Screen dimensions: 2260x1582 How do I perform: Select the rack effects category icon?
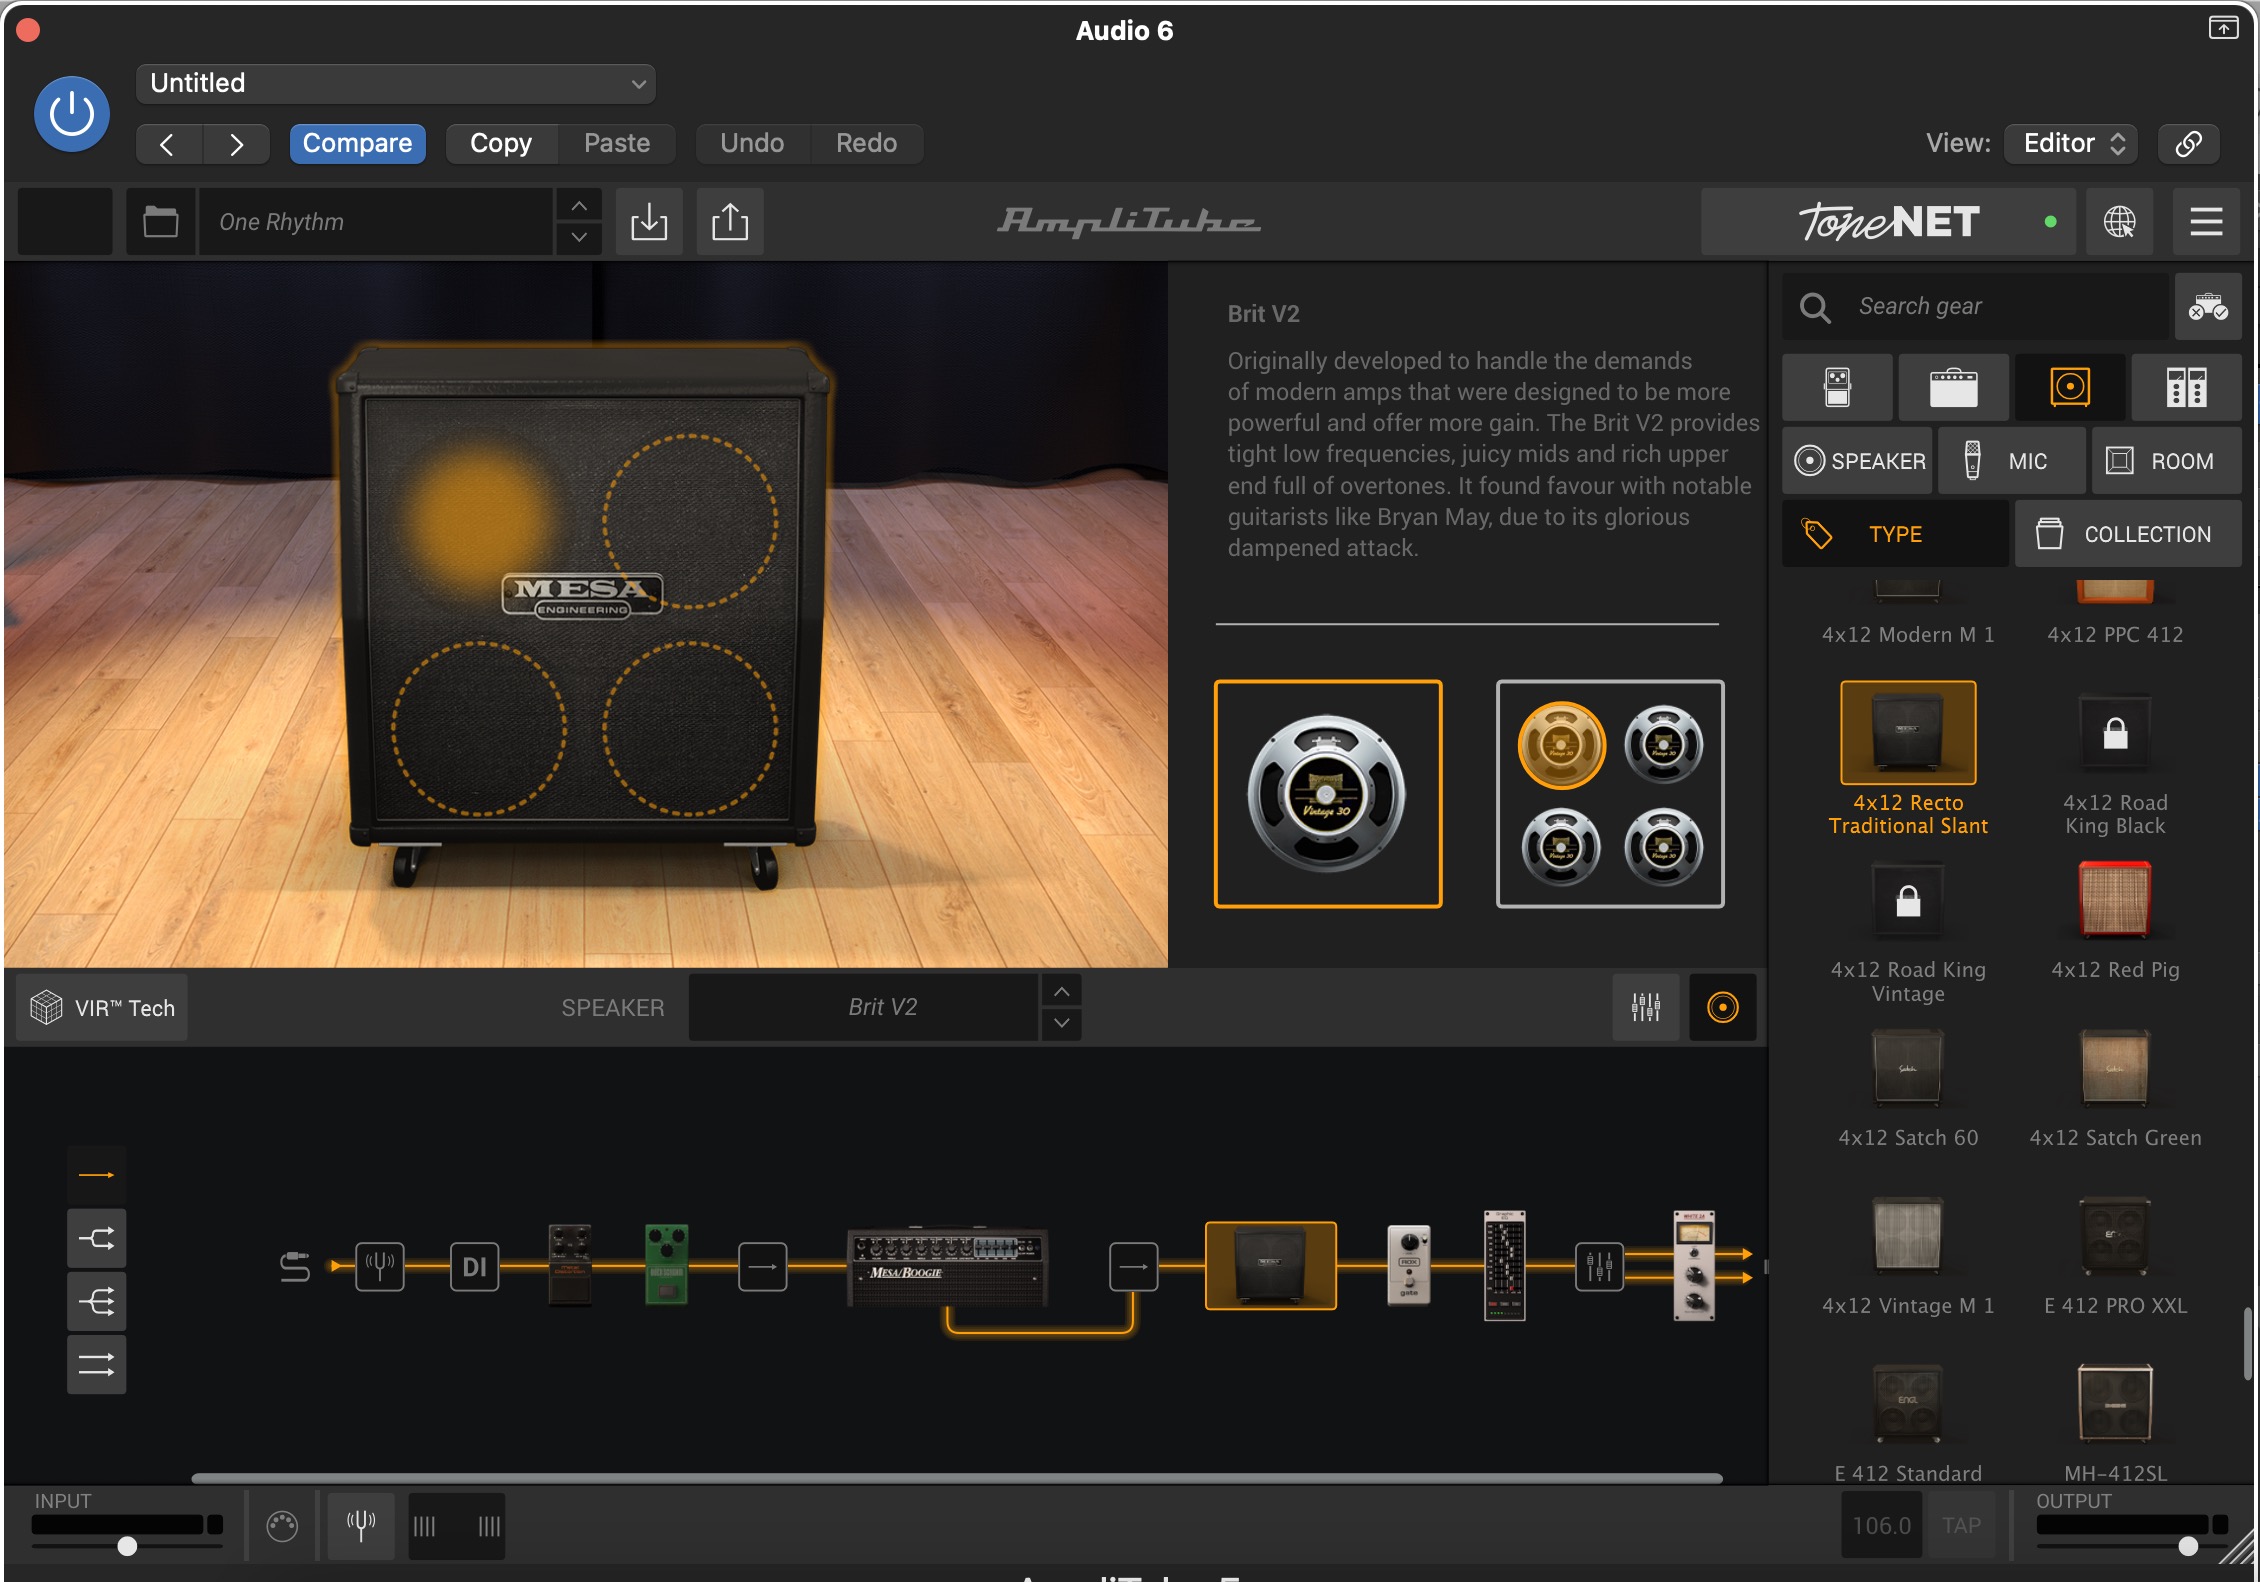(2186, 387)
